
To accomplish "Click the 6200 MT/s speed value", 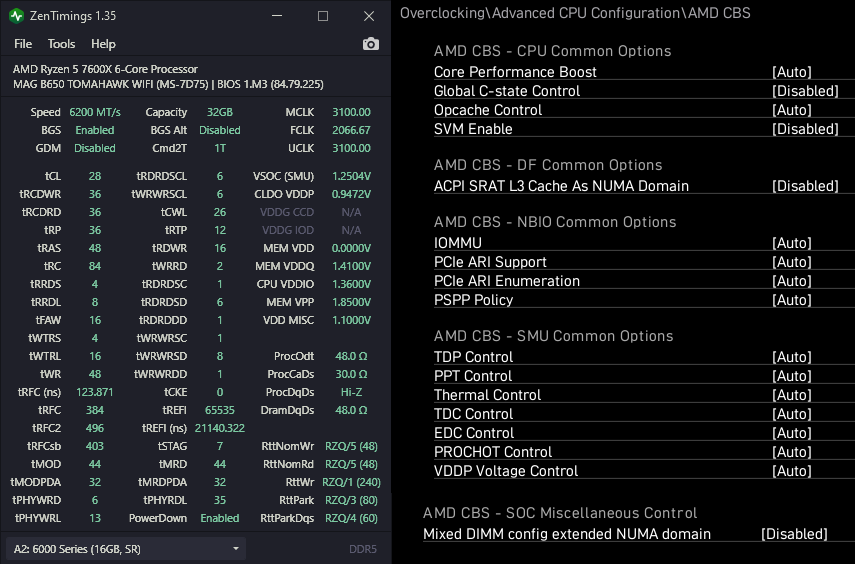I will click(95, 112).
